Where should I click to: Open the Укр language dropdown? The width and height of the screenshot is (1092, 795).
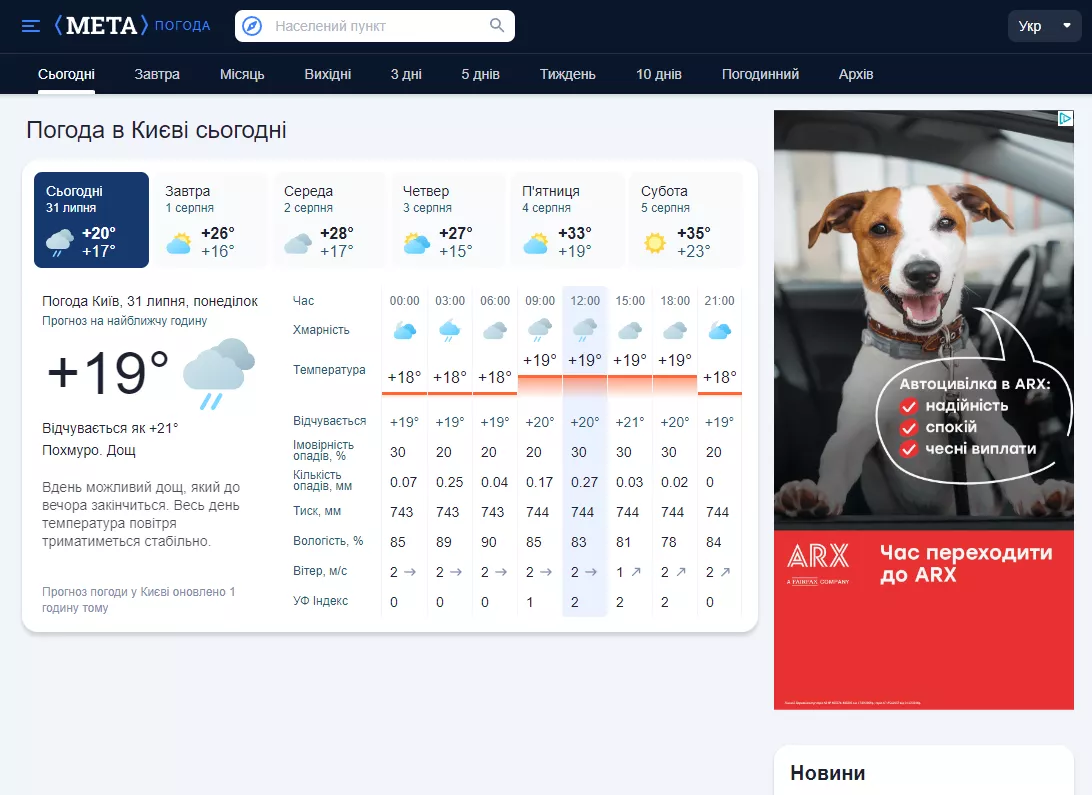1044,26
